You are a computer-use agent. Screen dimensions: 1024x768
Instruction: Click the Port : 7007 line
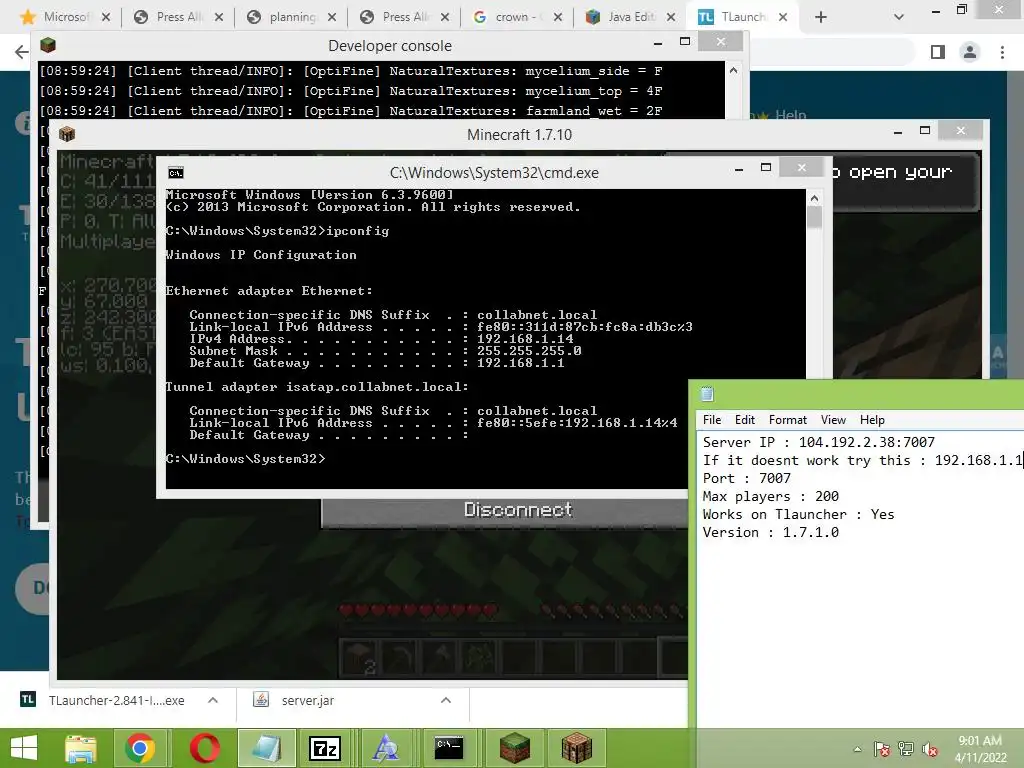(746, 478)
